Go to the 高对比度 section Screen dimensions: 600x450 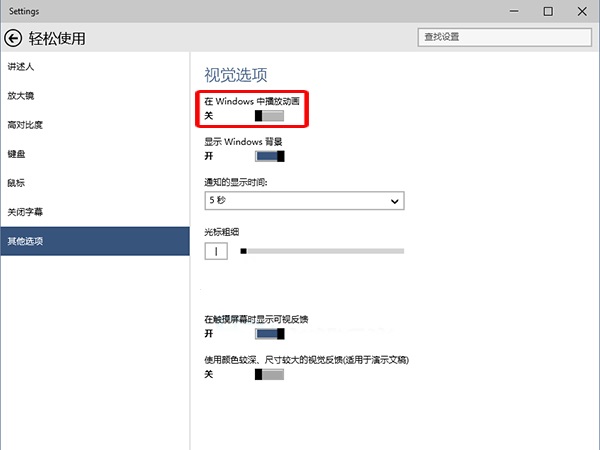click(25, 125)
